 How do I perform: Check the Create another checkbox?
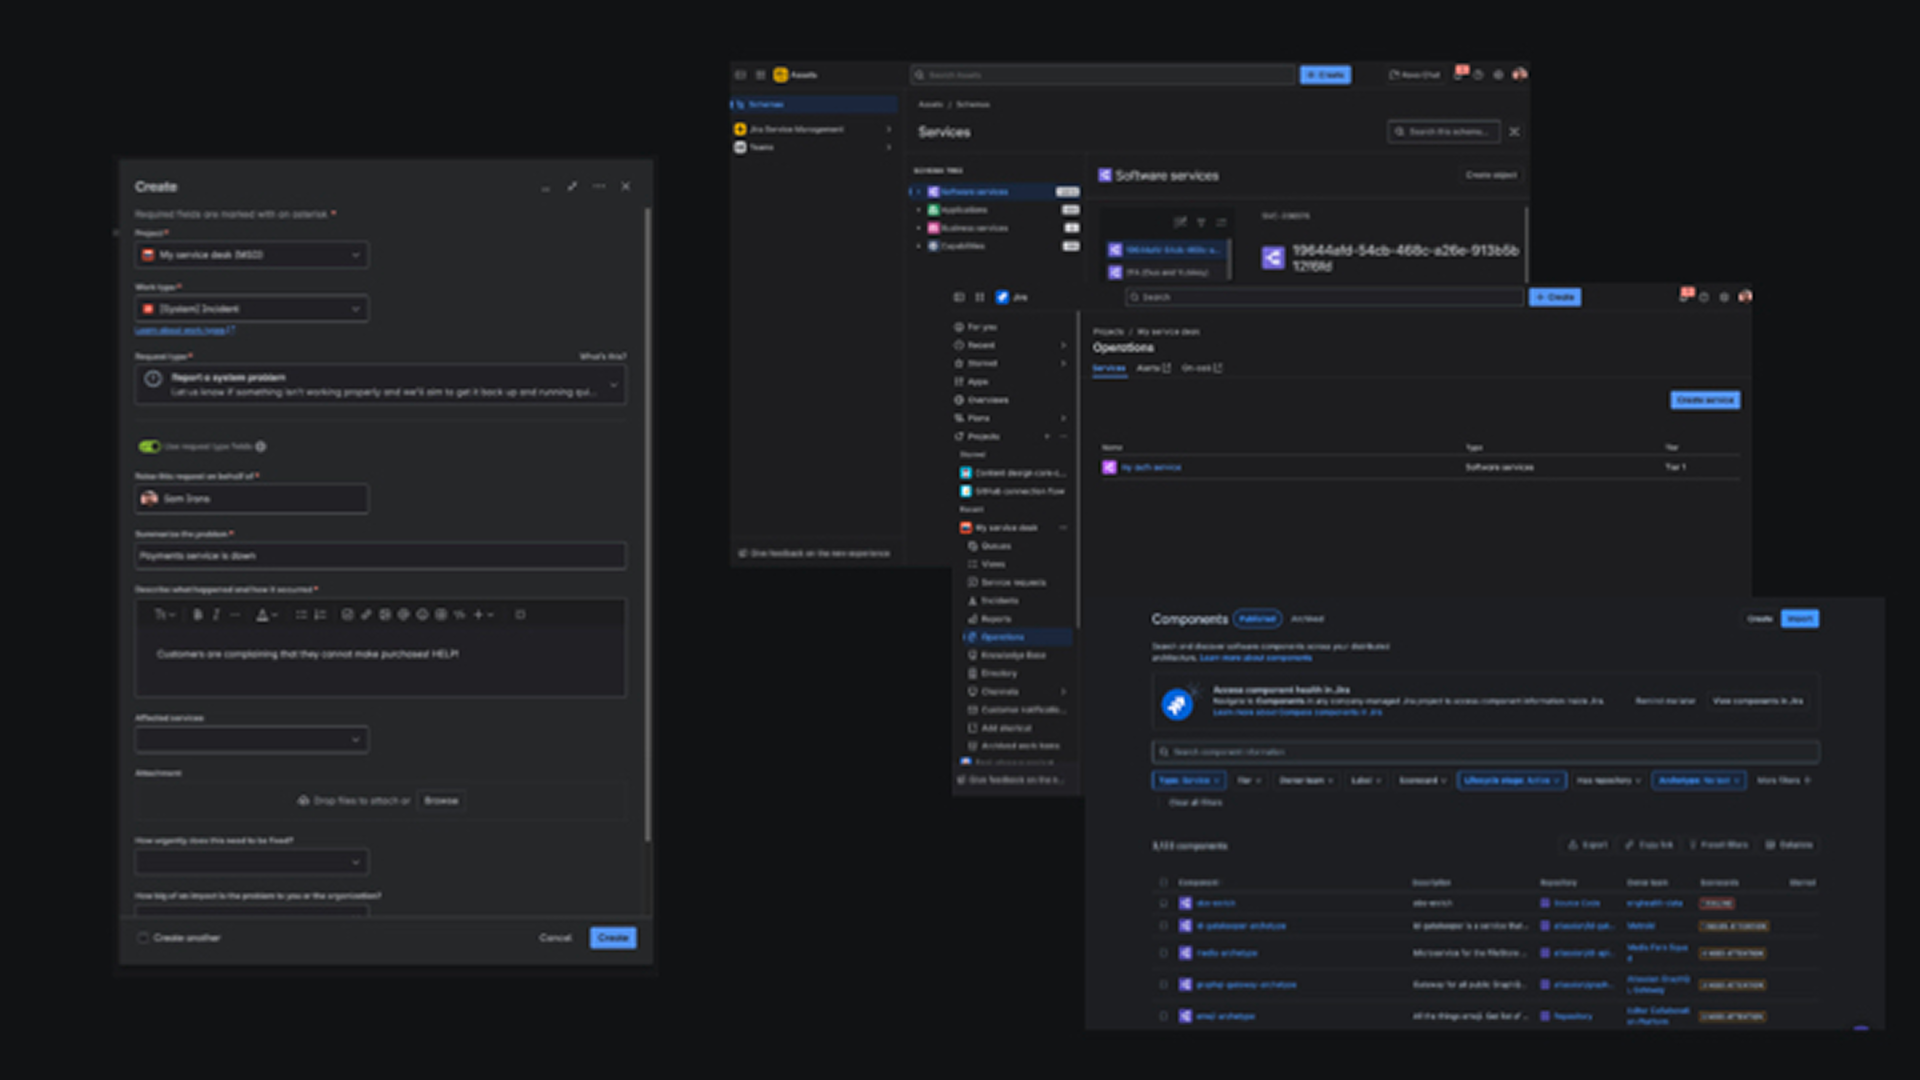click(x=143, y=938)
